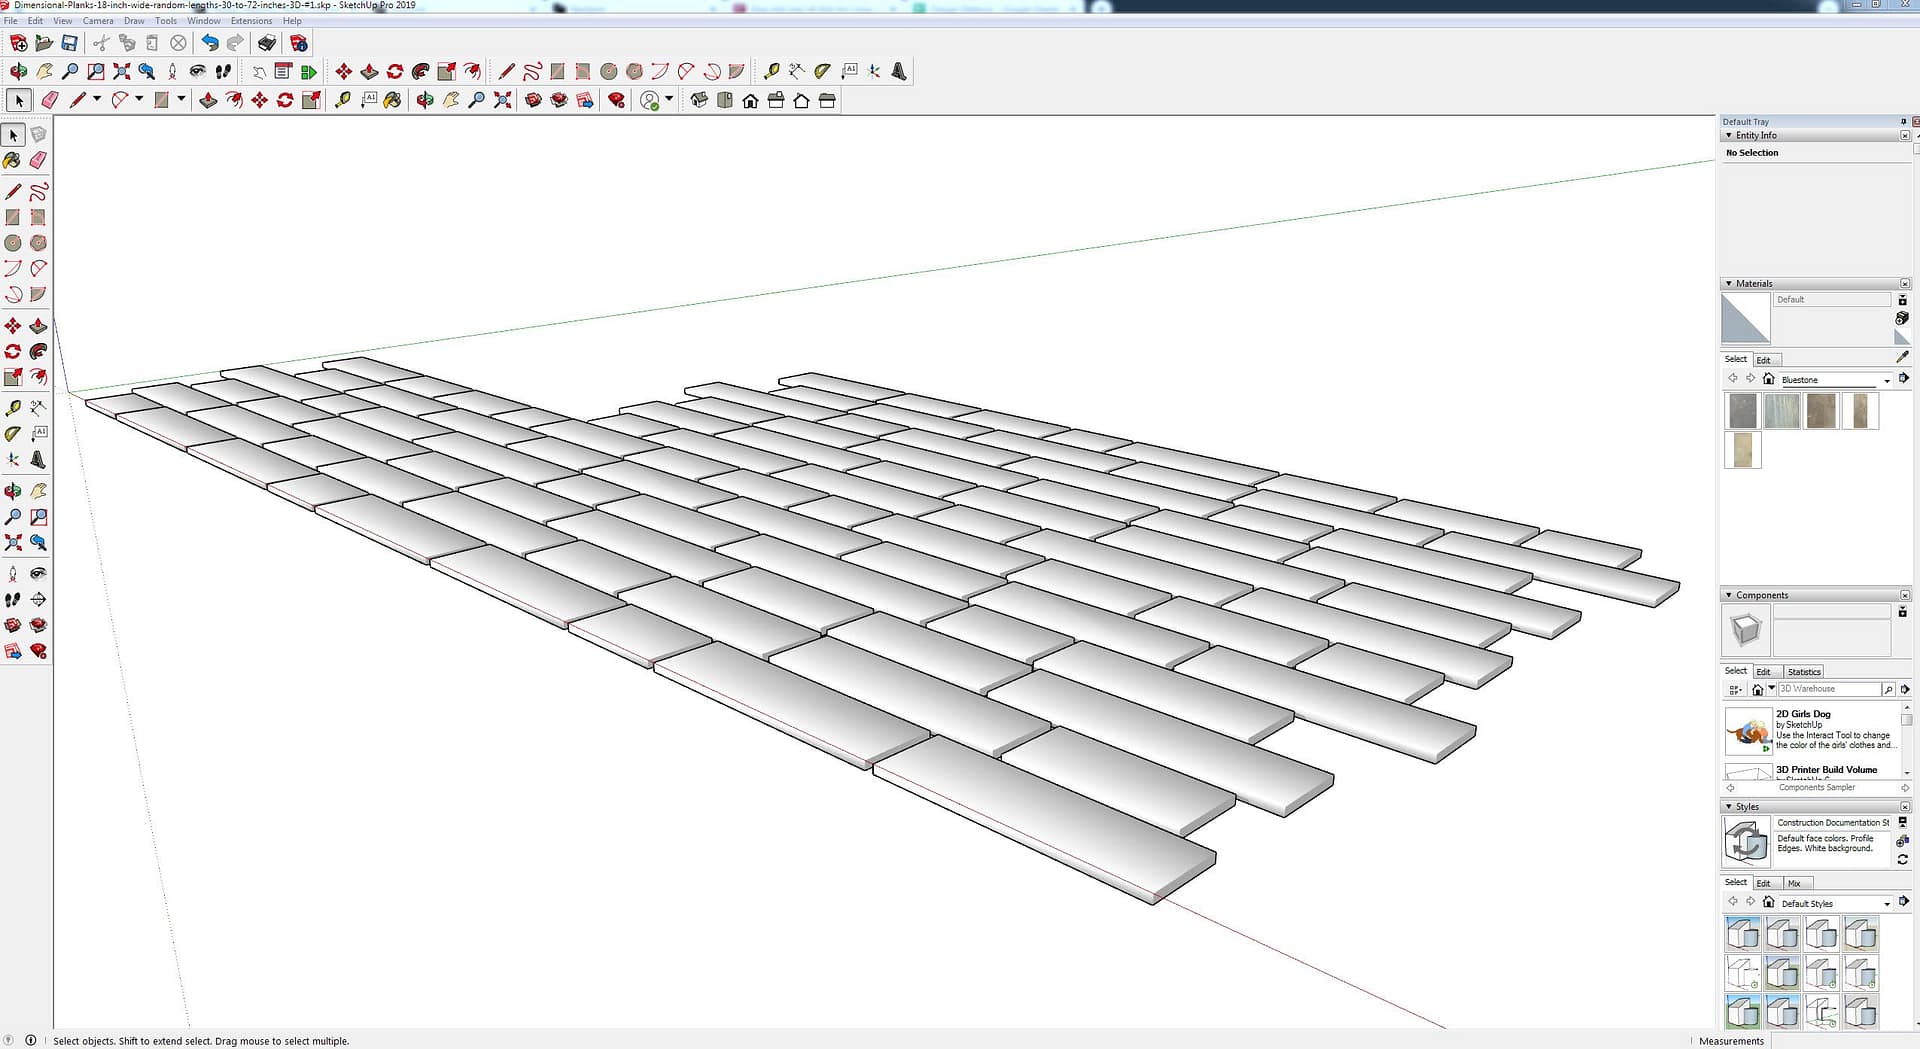Pick the Sample Paint eyedropper in Materials
Screen dimensions: 1920x1049
1902,357
